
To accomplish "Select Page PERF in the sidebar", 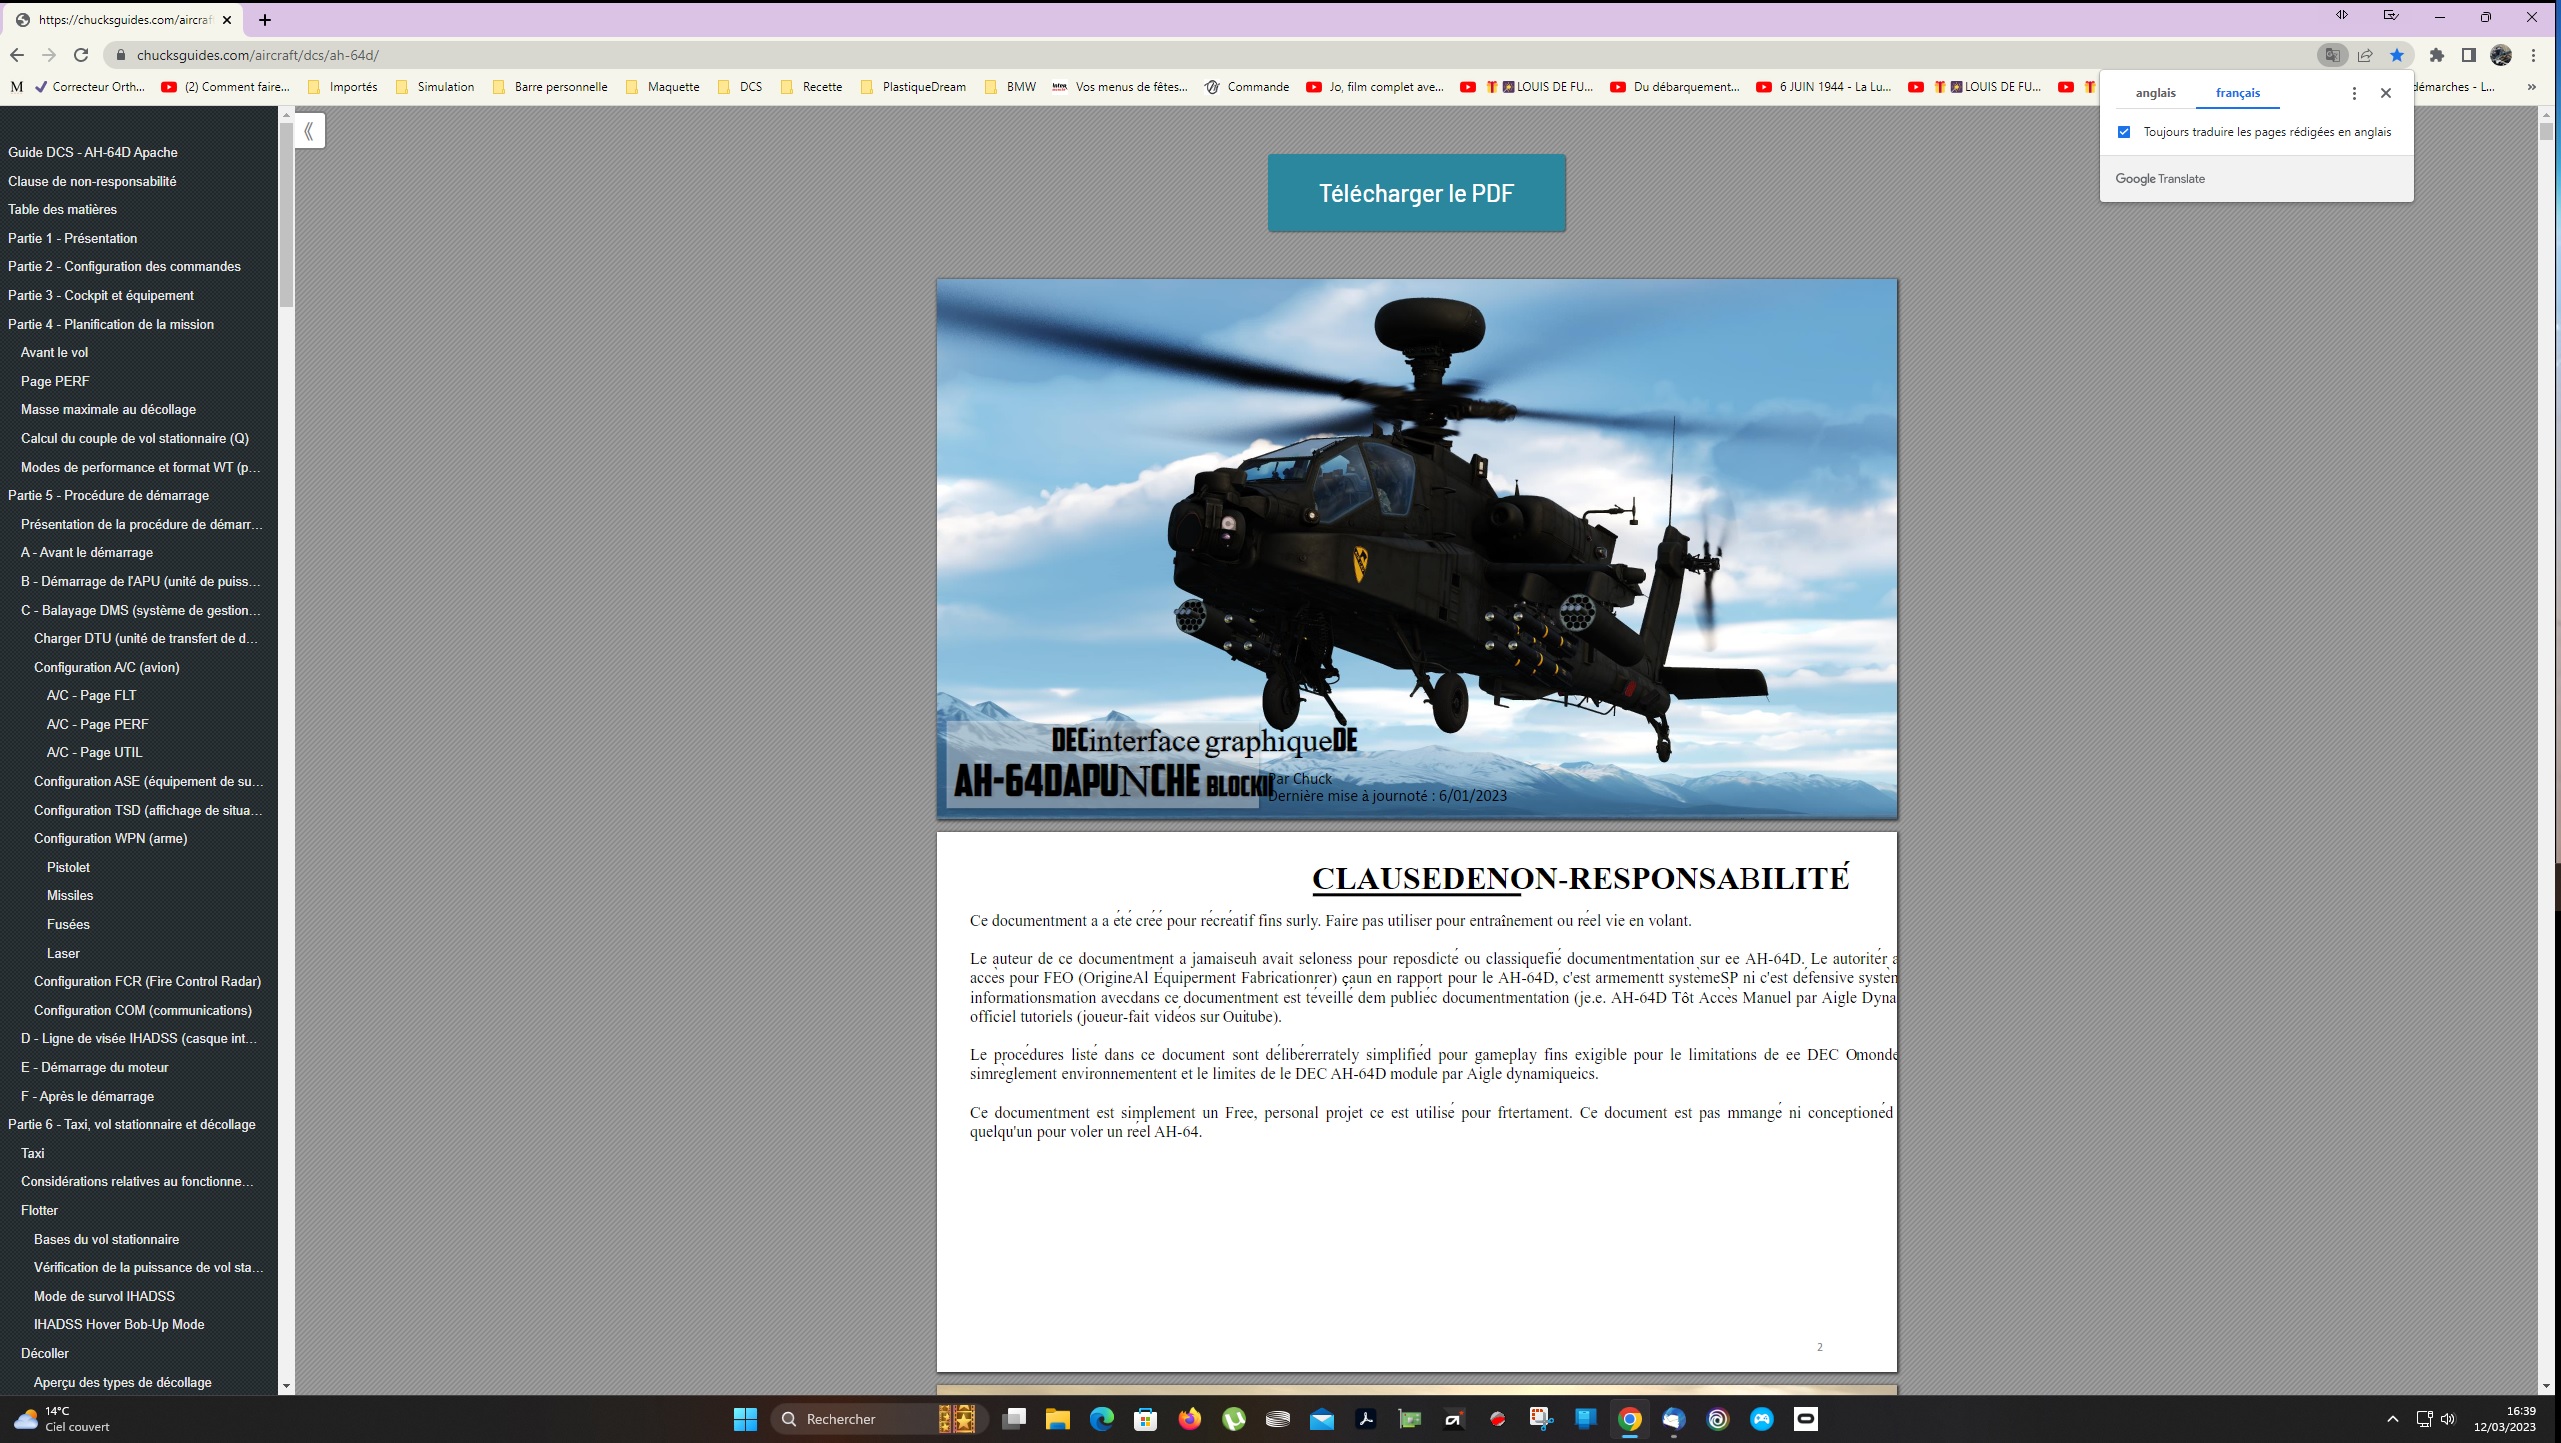I will coord(55,381).
